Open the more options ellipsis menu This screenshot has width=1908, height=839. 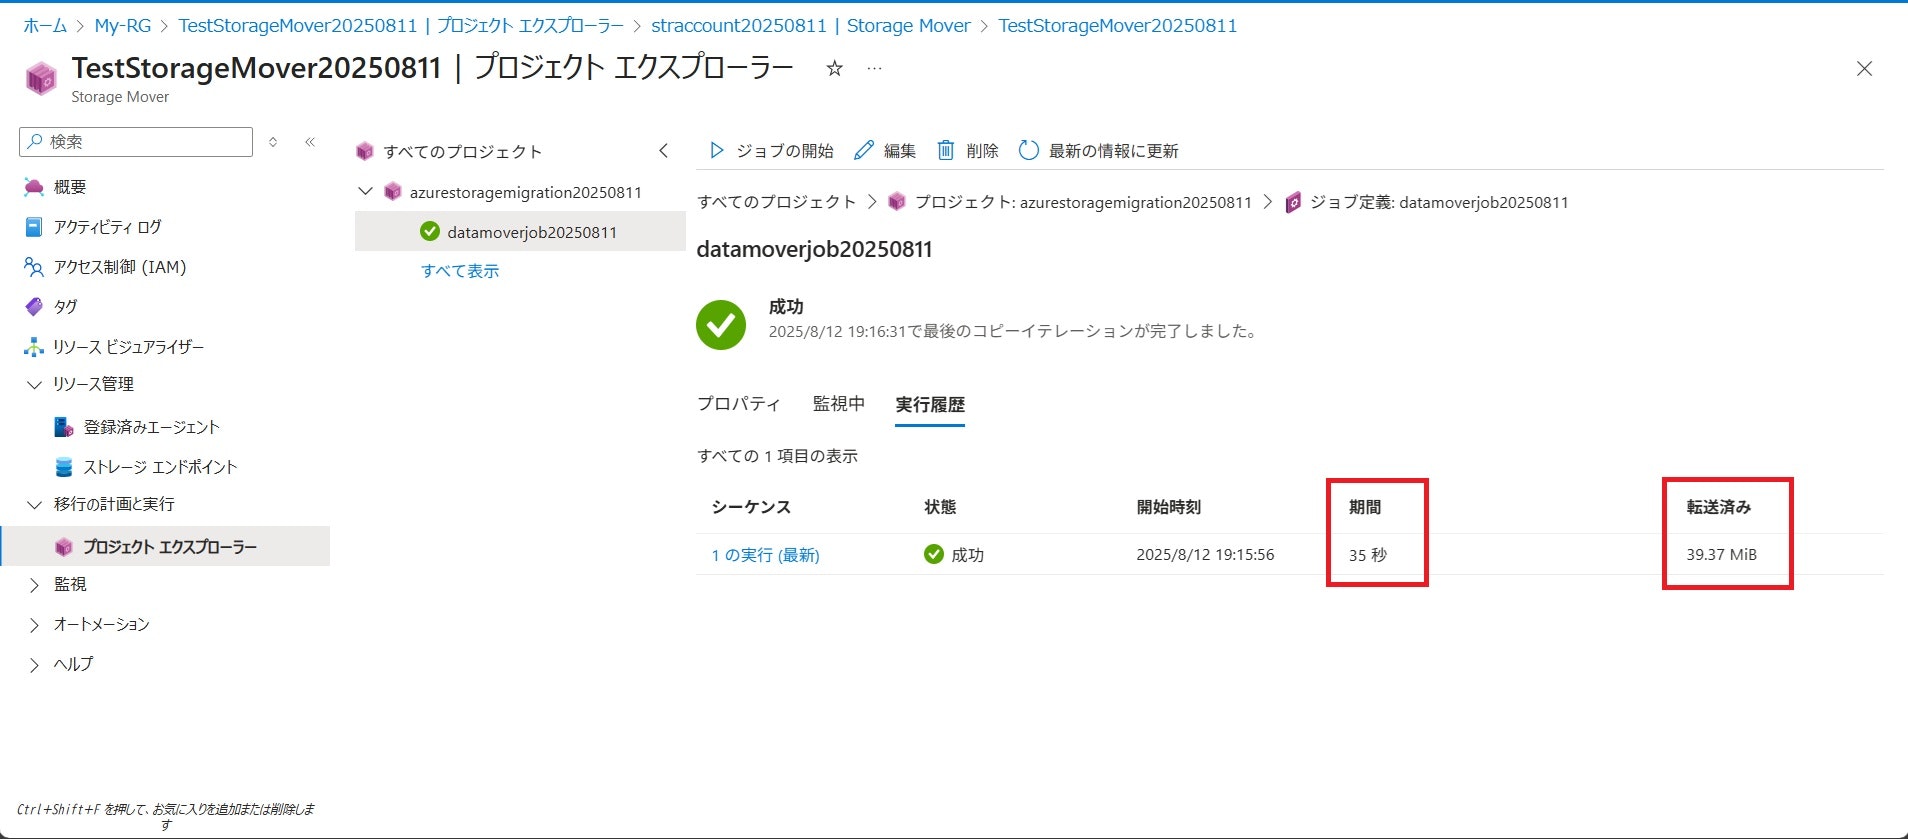tap(875, 68)
